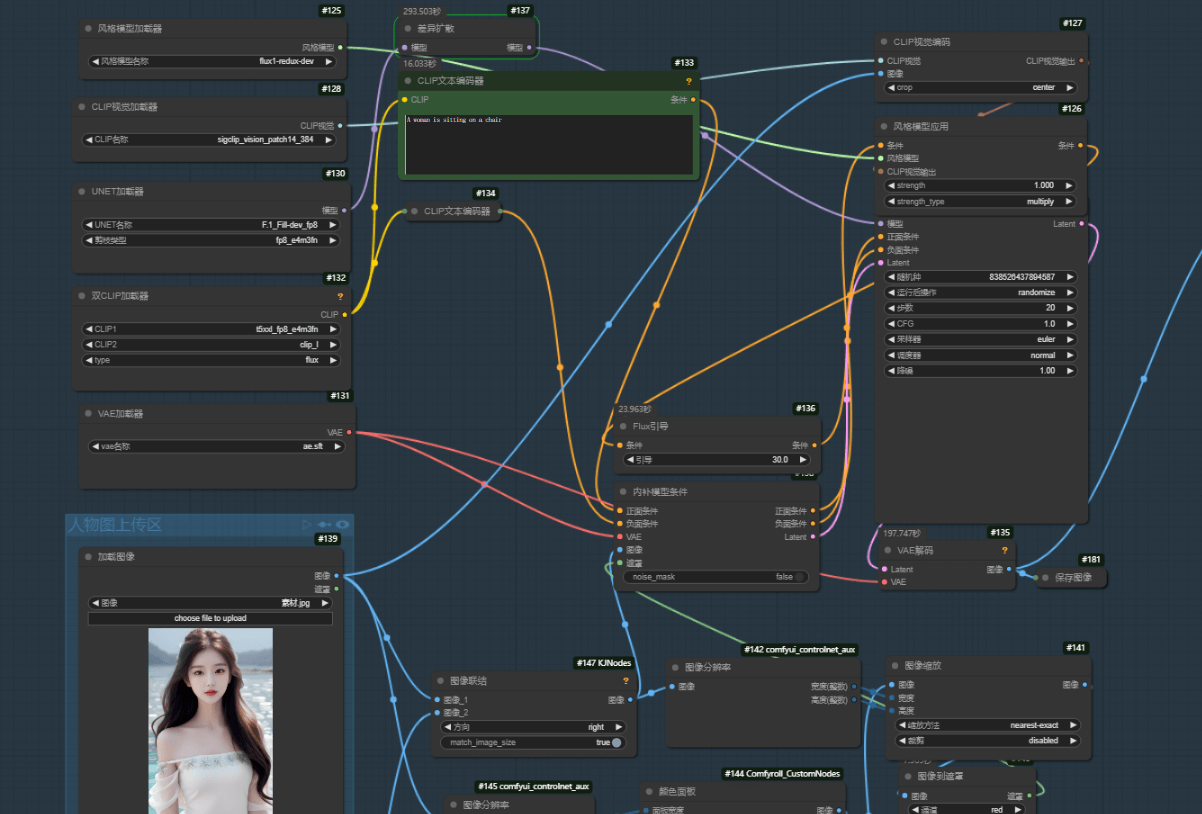Open the strength_type multiply dropdown
This screenshot has width=1202, height=814.
981,202
